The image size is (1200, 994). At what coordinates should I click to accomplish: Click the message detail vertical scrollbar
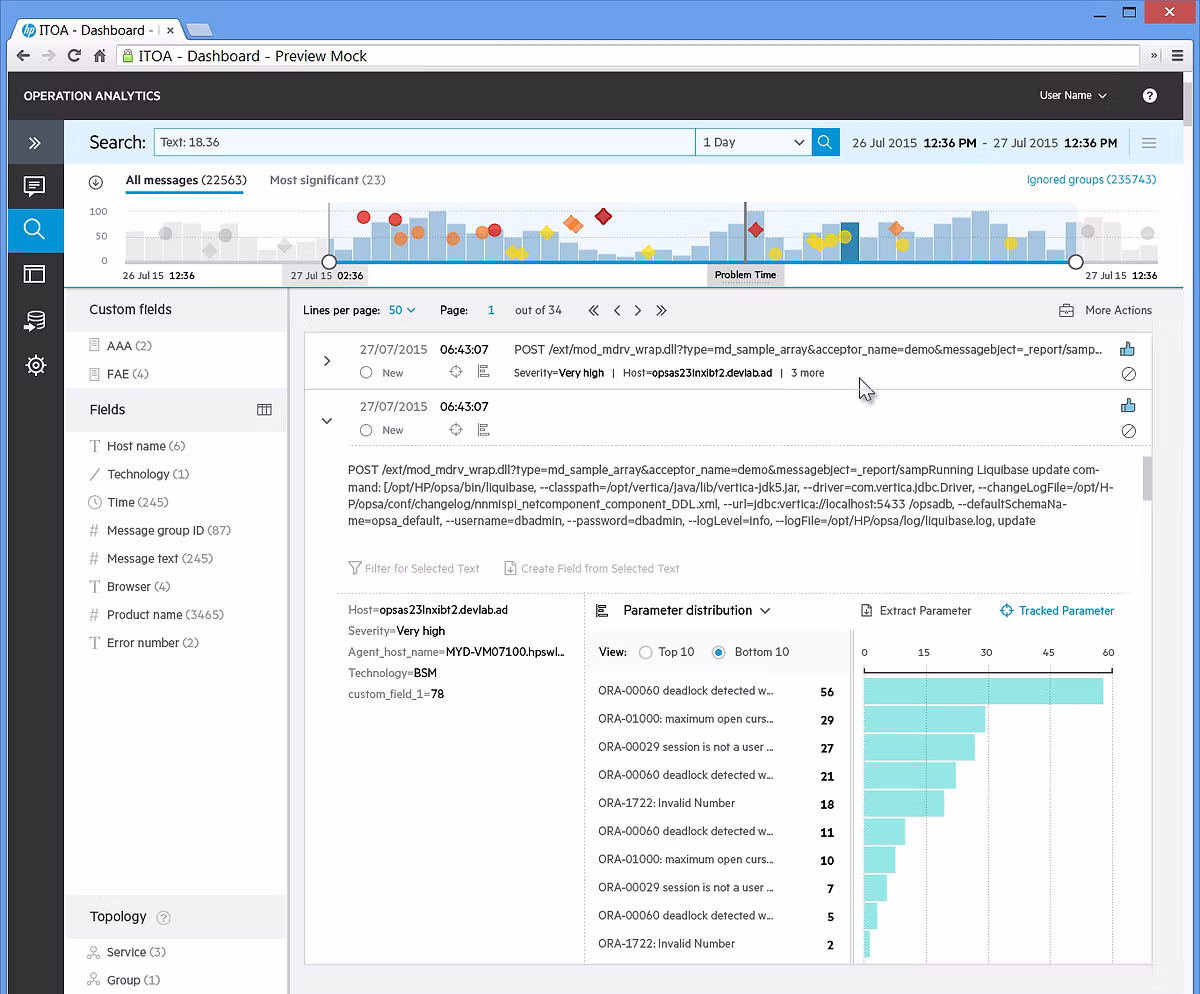point(1148,478)
